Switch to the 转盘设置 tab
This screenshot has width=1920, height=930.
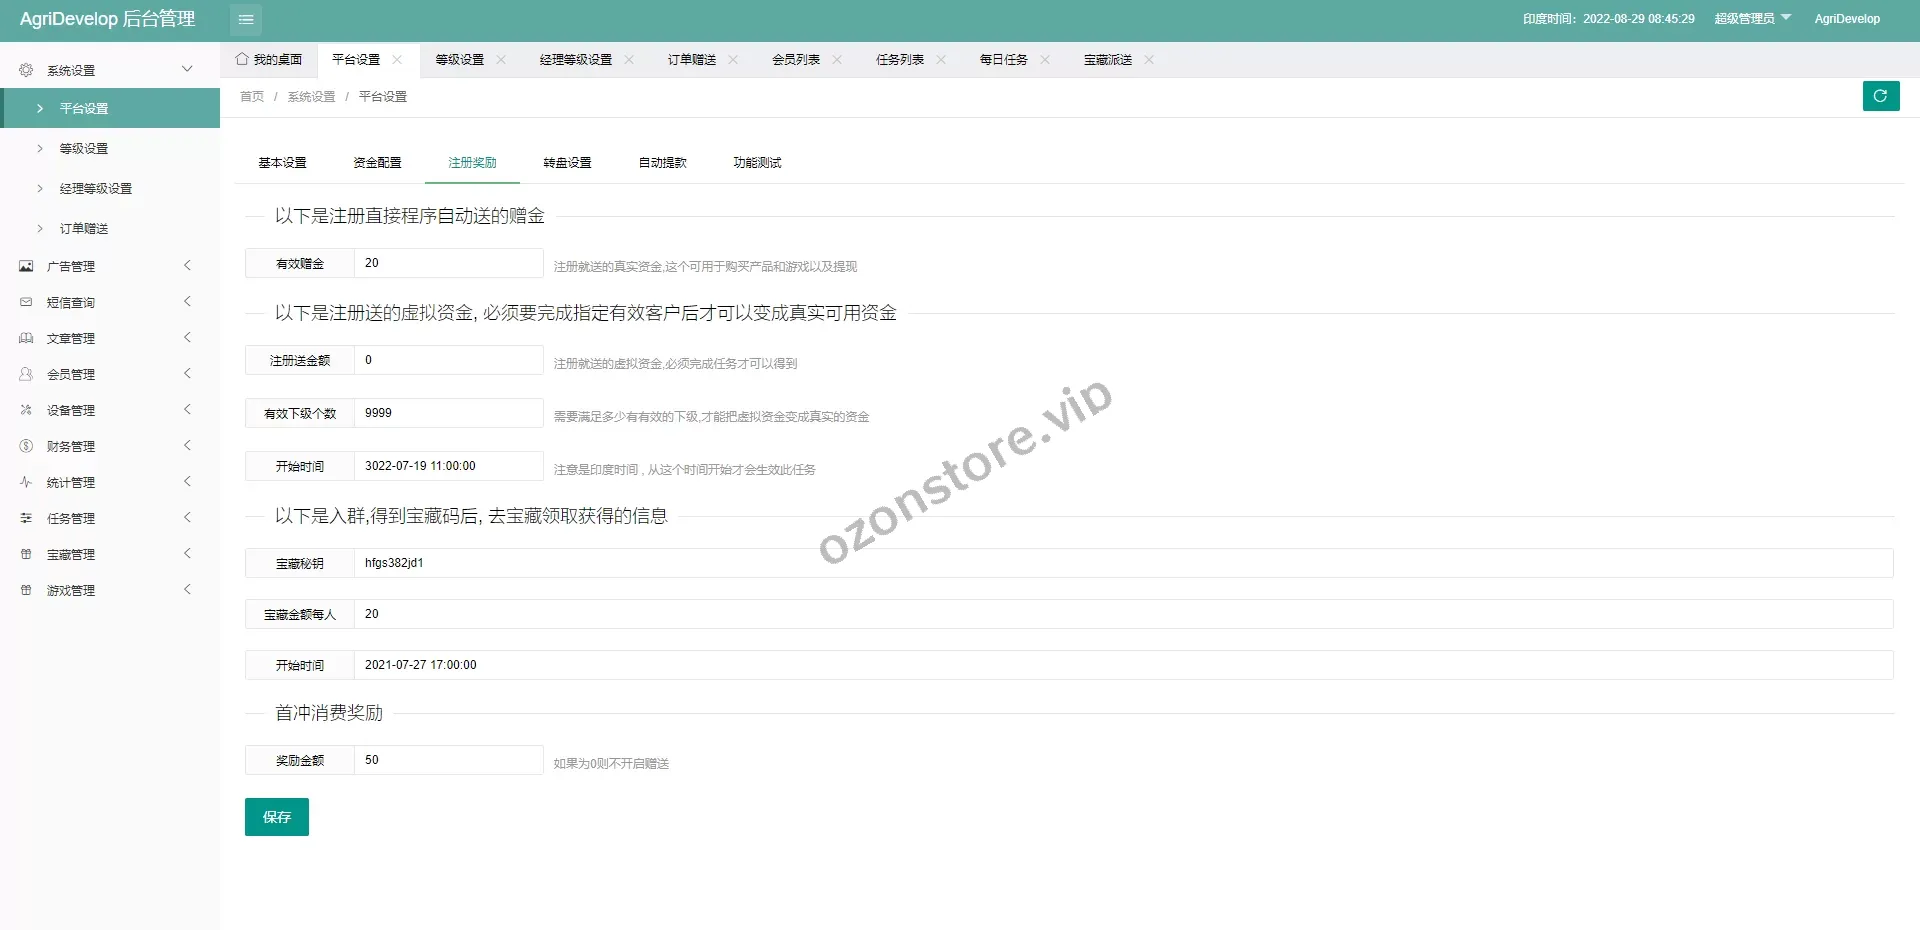click(567, 163)
